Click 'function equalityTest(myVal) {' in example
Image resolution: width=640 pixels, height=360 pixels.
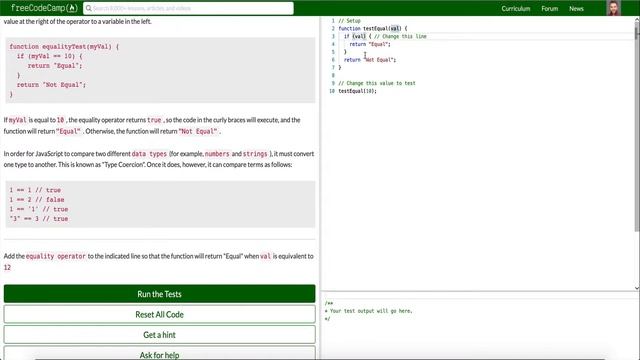point(64,47)
